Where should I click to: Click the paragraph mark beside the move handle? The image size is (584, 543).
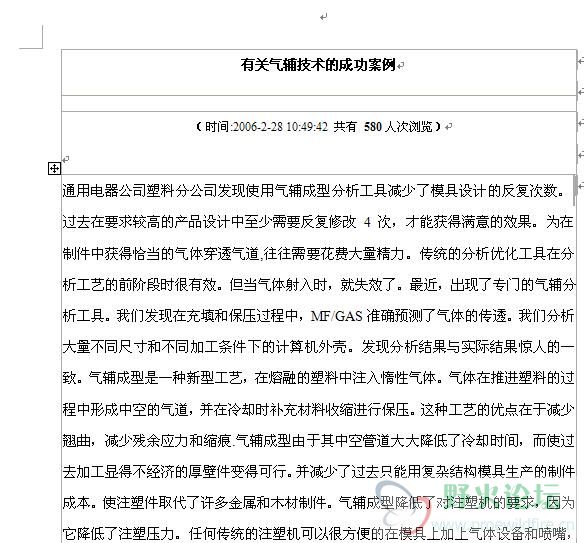(66, 159)
